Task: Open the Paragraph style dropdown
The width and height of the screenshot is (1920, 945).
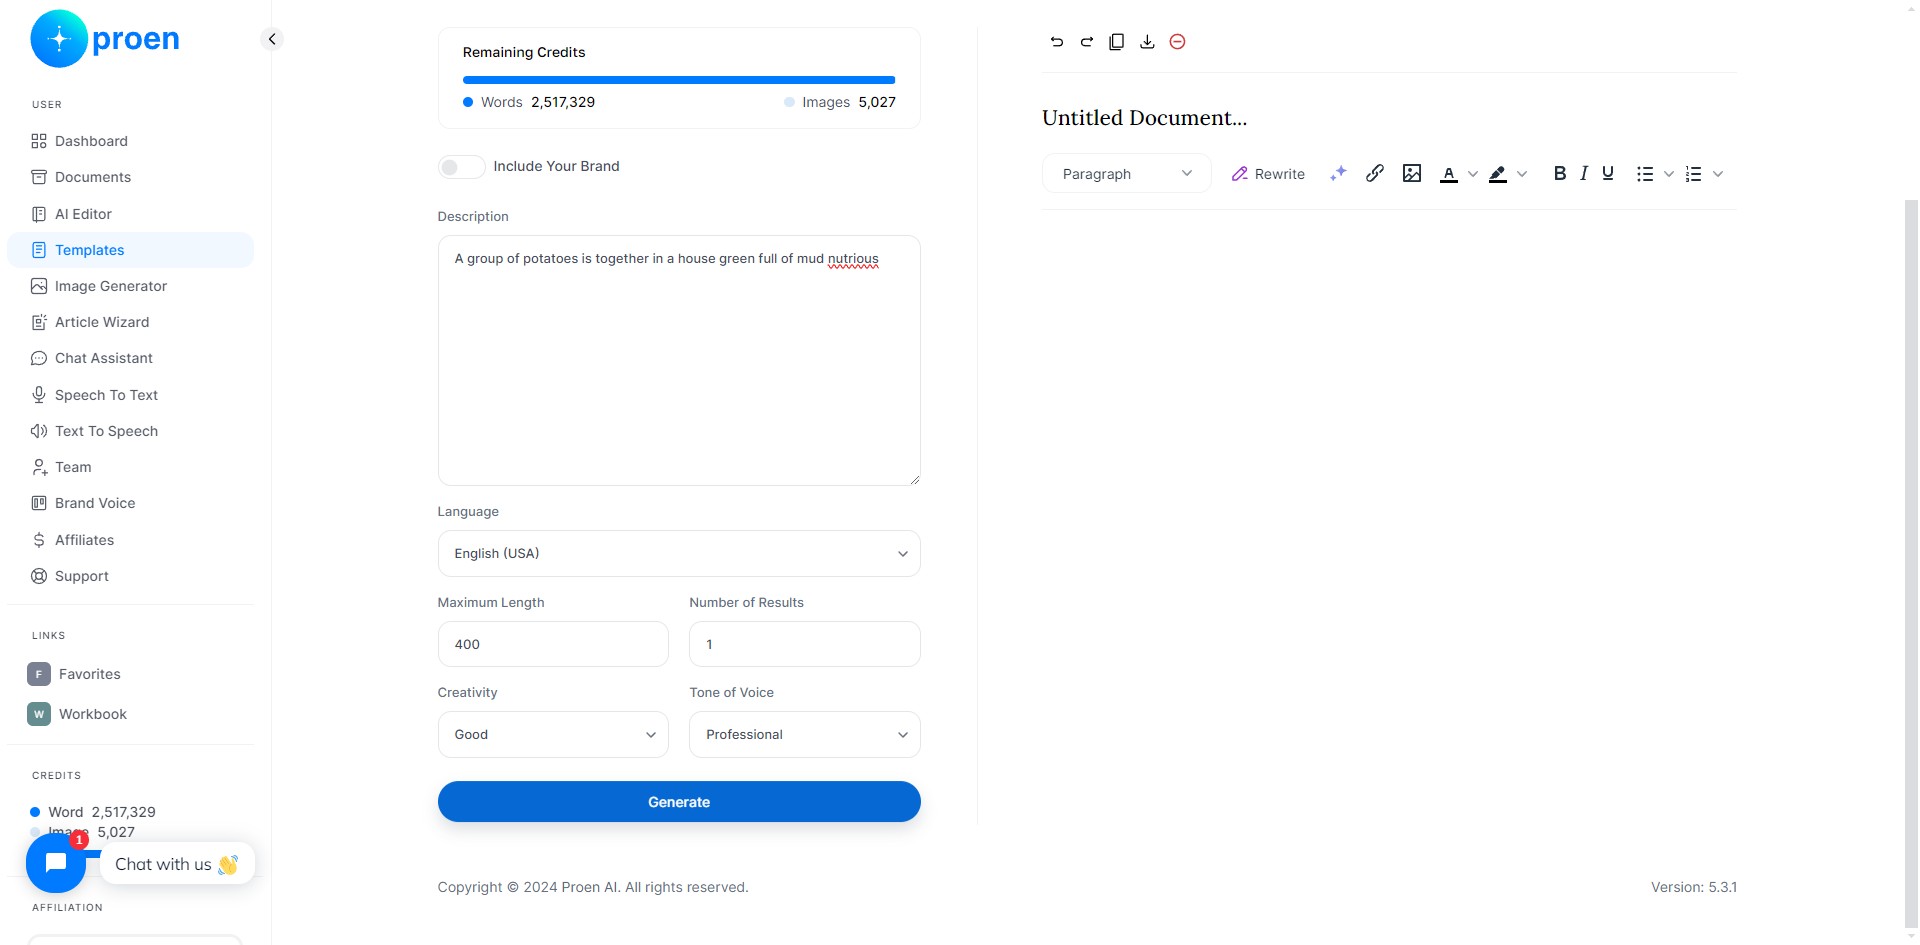Action: (x=1126, y=173)
